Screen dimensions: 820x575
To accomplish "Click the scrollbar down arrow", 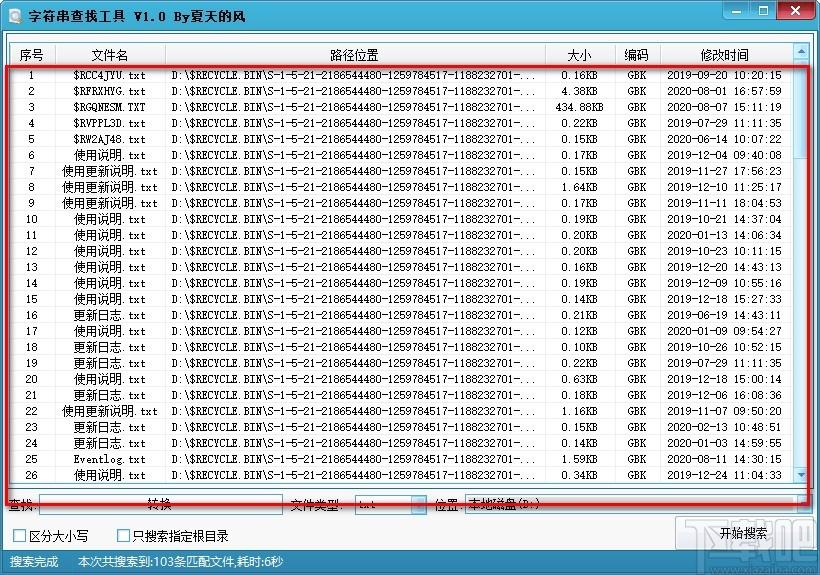I will [801, 474].
